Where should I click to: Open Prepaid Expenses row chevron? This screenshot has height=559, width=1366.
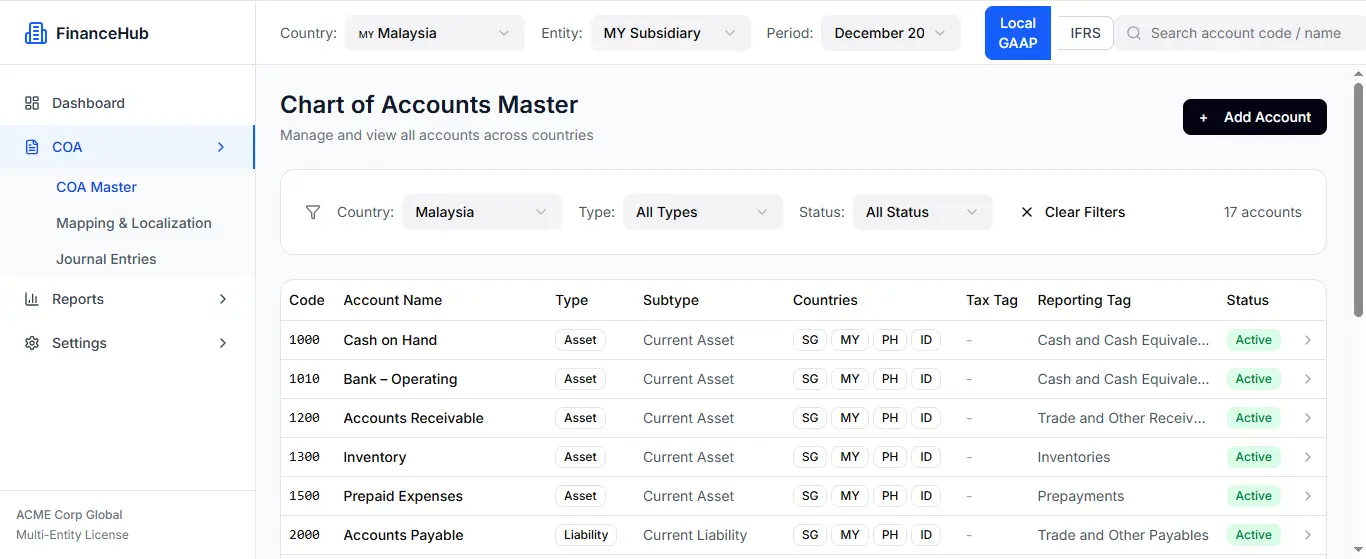(1308, 496)
